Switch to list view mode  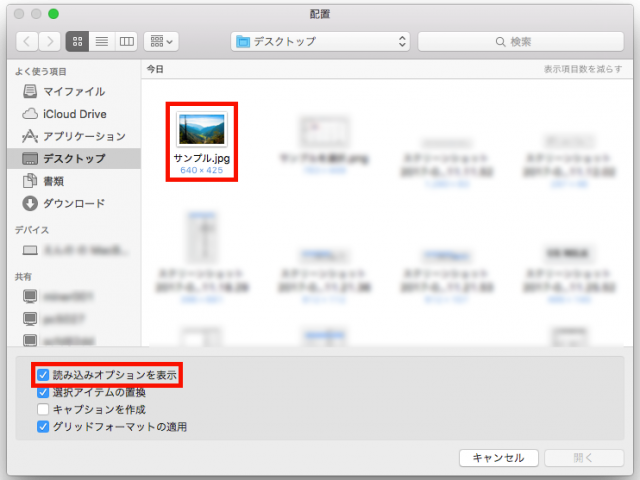point(102,41)
